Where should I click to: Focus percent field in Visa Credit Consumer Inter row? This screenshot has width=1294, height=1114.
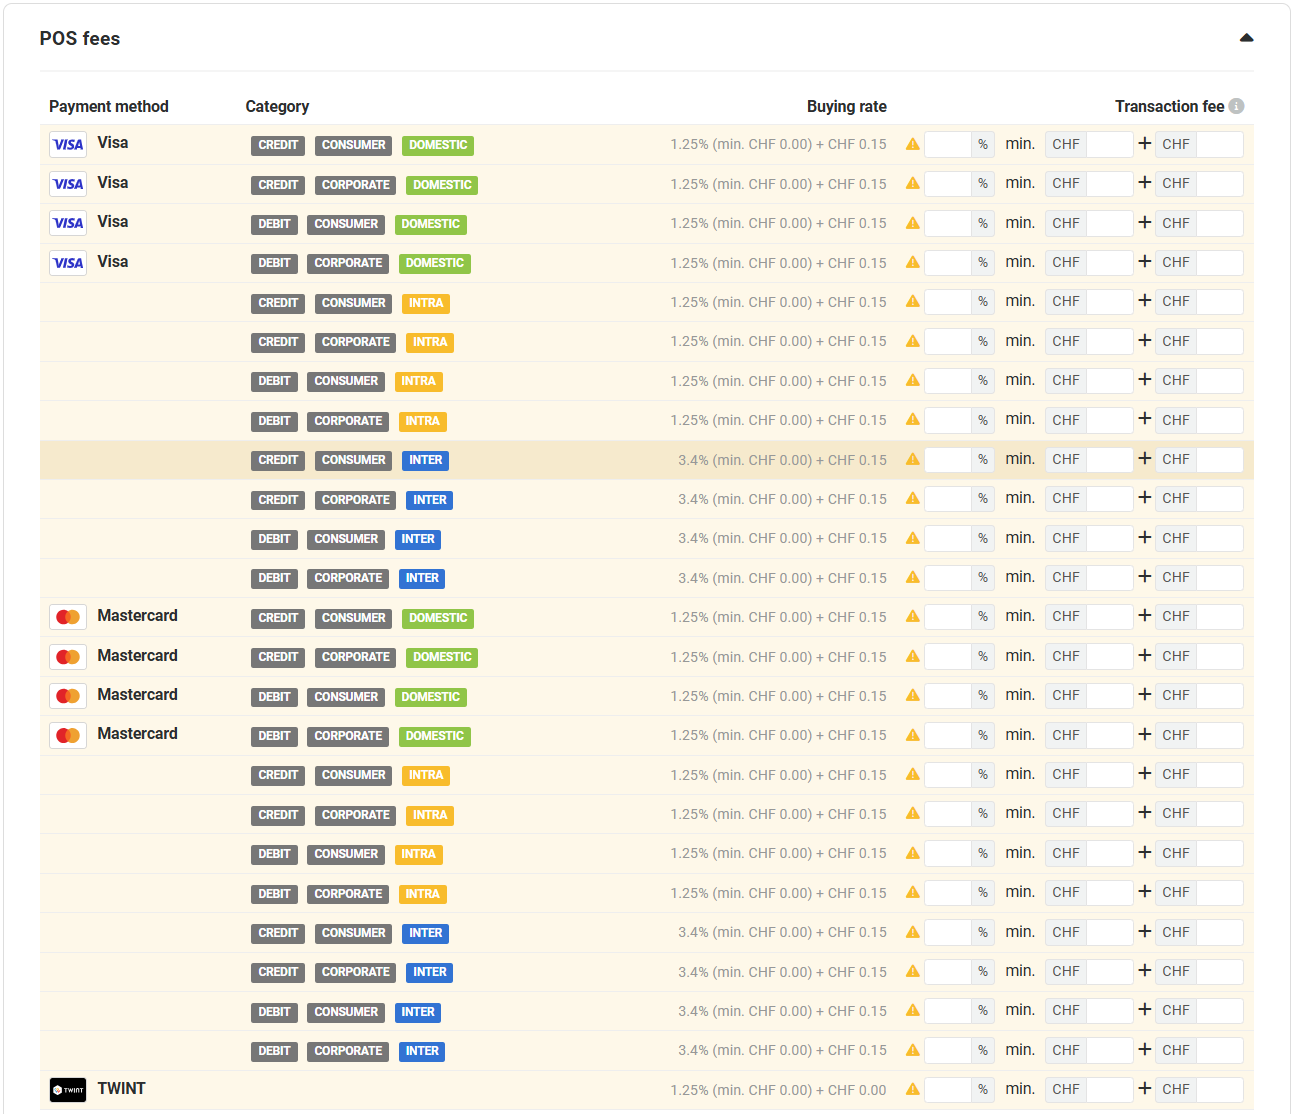(948, 459)
